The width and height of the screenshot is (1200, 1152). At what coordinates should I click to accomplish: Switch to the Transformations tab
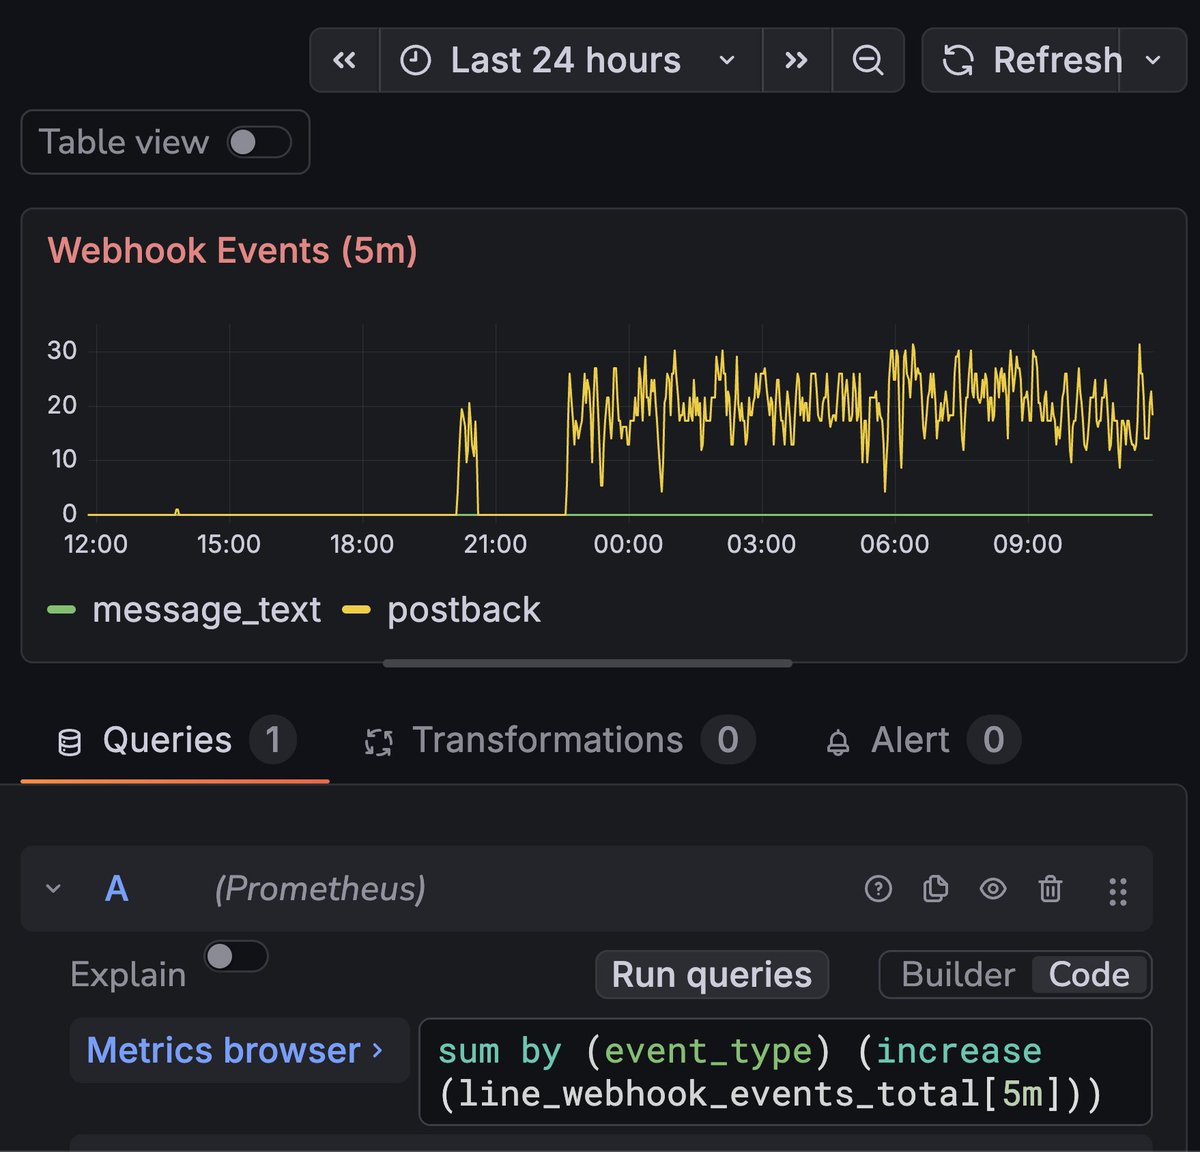click(x=558, y=741)
